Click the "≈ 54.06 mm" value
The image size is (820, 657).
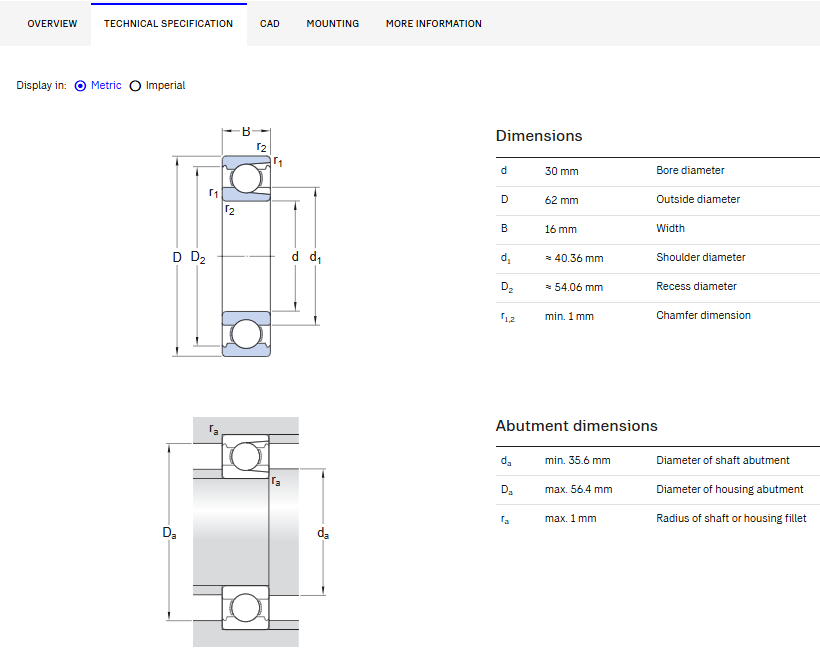point(574,287)
